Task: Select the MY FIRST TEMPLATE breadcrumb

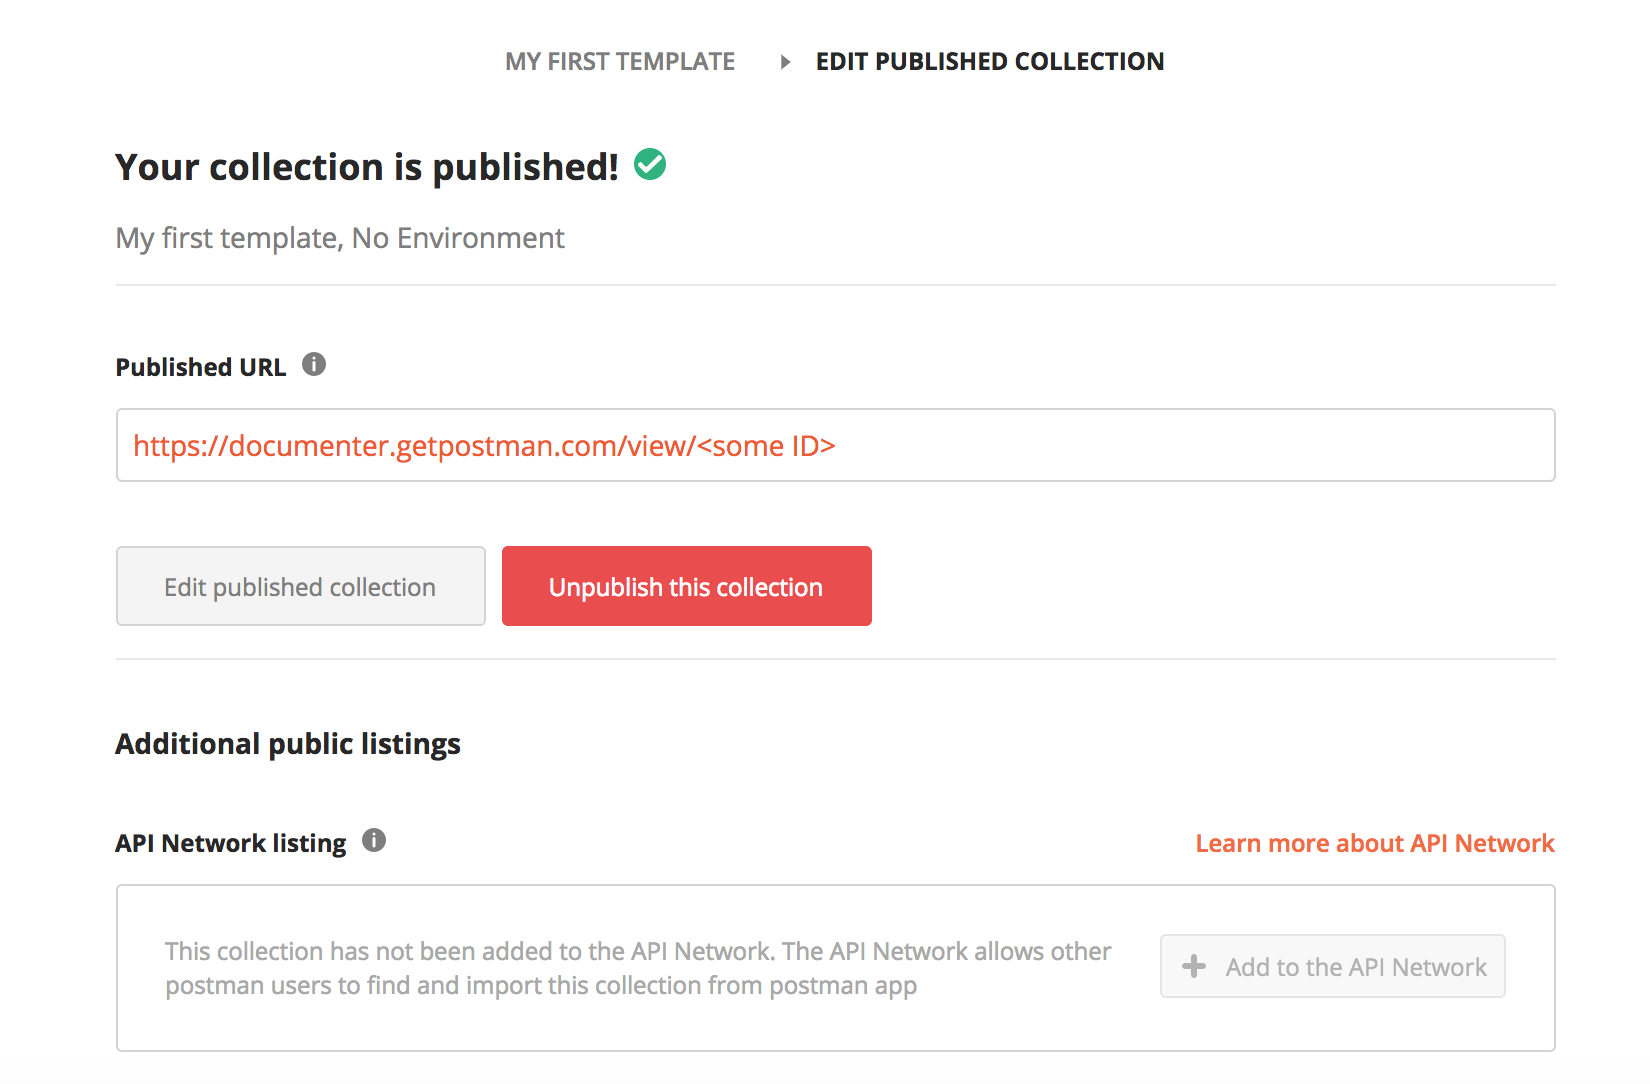Action: point(620,61)
